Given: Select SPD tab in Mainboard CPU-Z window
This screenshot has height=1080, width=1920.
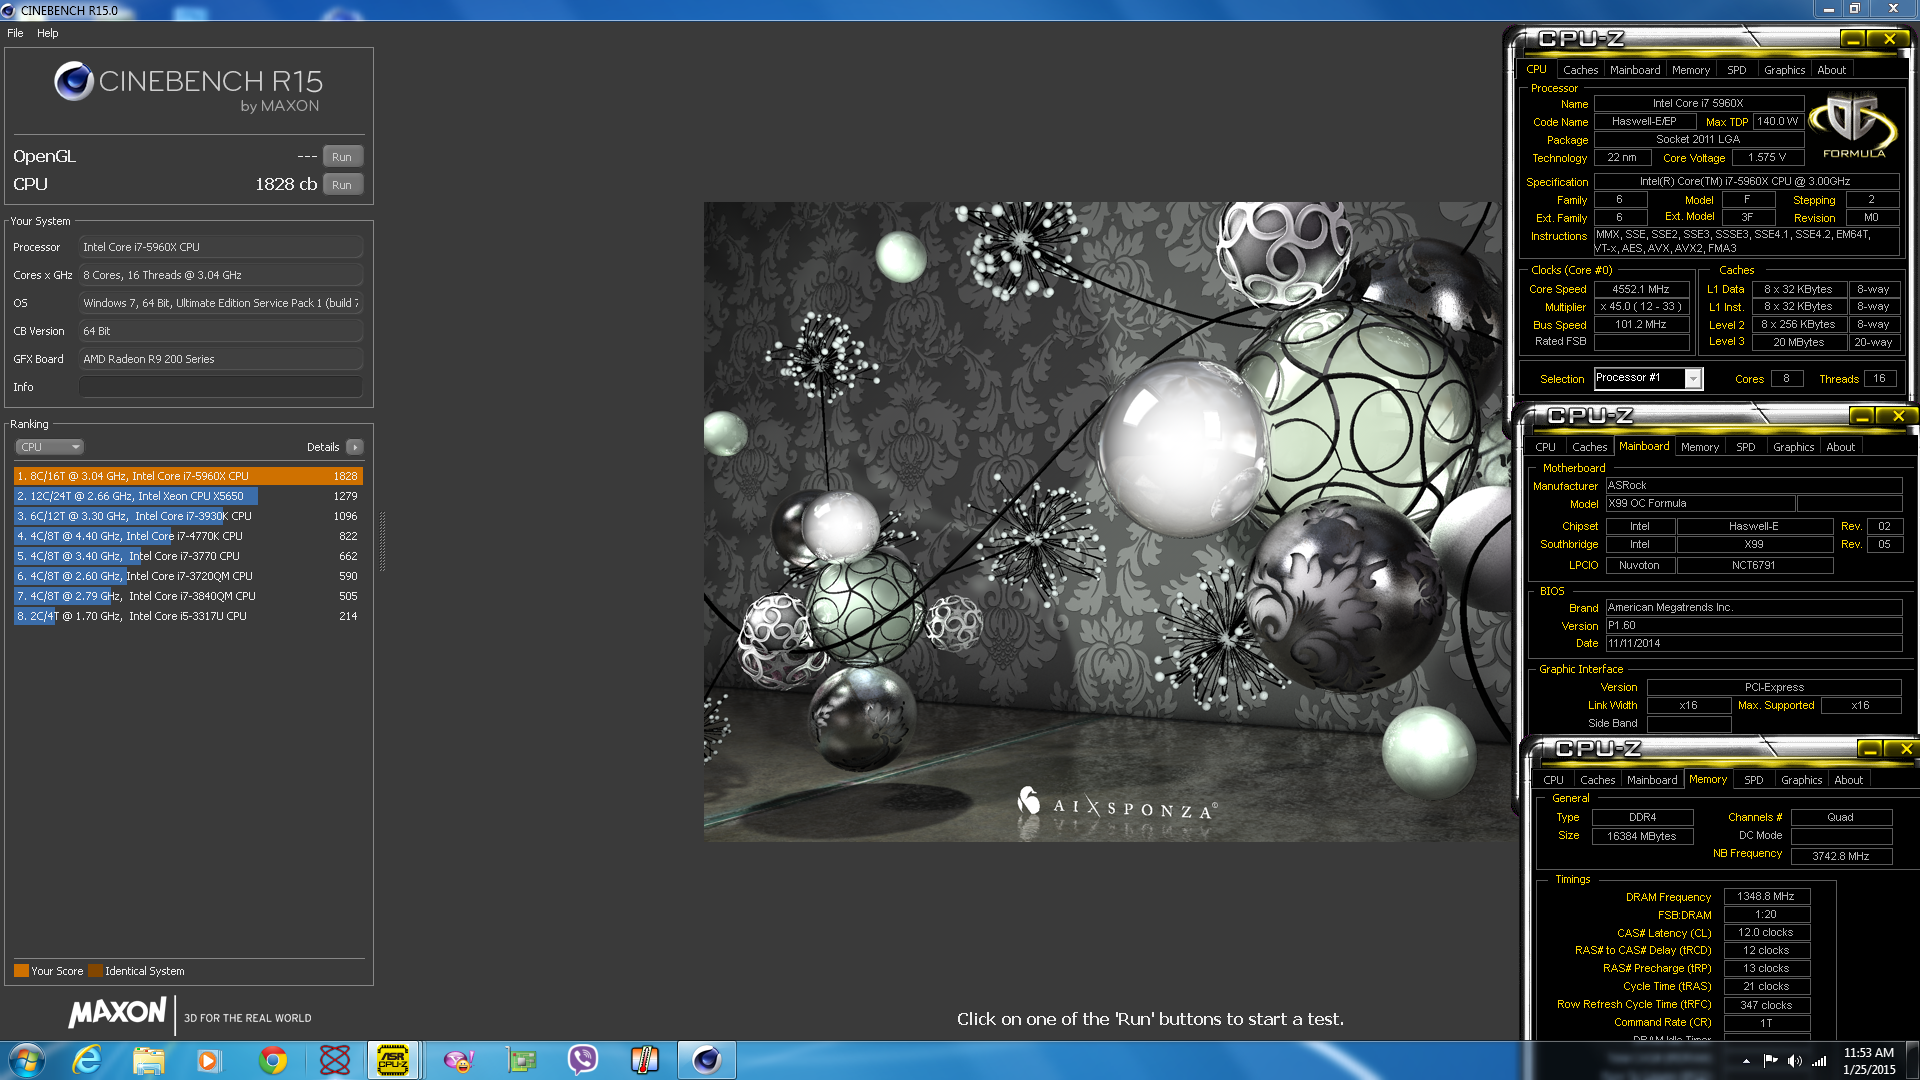Looking at the screenshot, I should [x=1745, y=447].
